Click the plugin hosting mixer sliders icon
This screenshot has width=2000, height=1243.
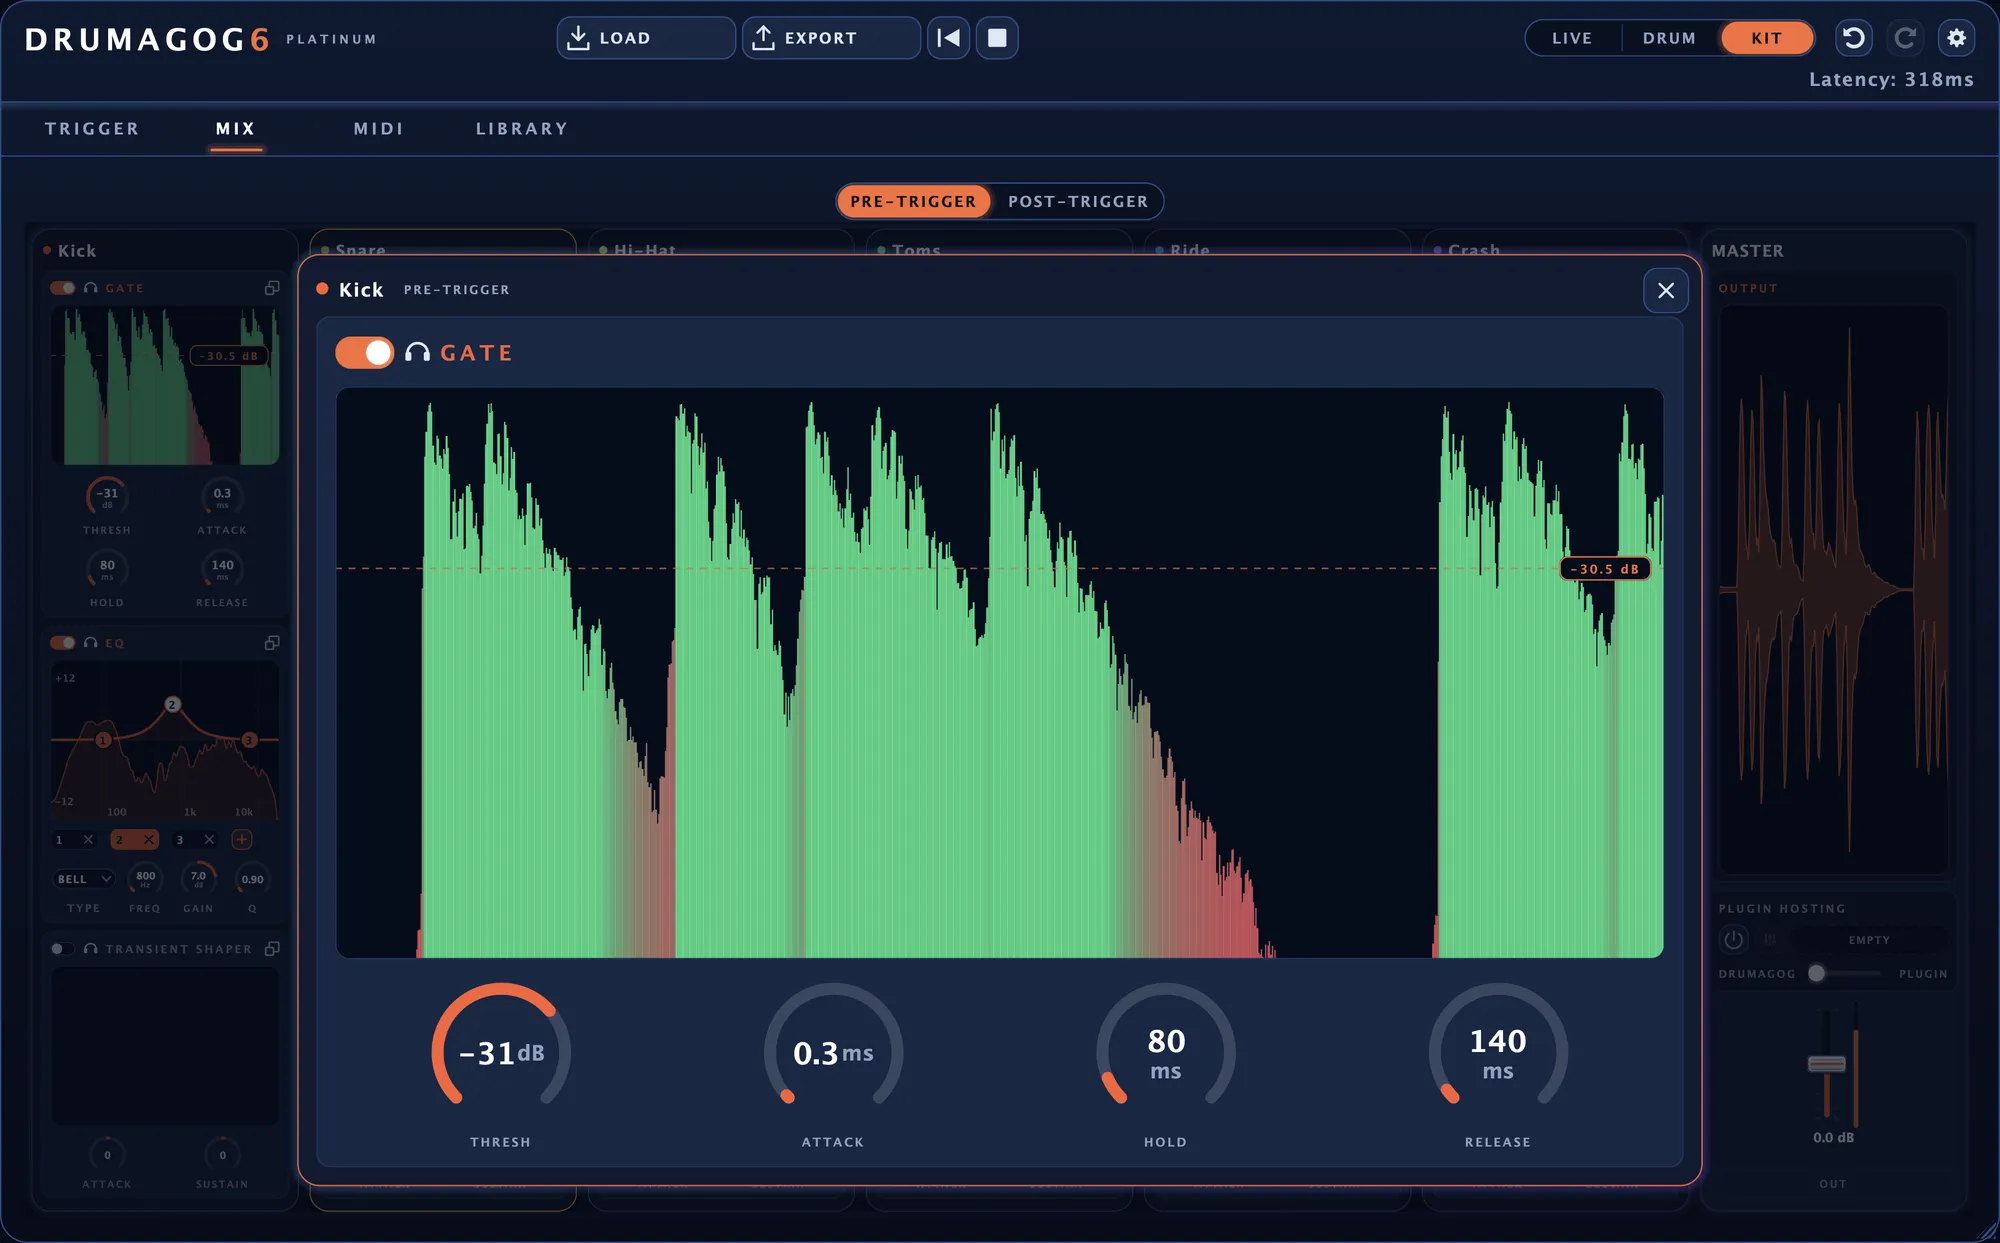tap(1770, 940)
